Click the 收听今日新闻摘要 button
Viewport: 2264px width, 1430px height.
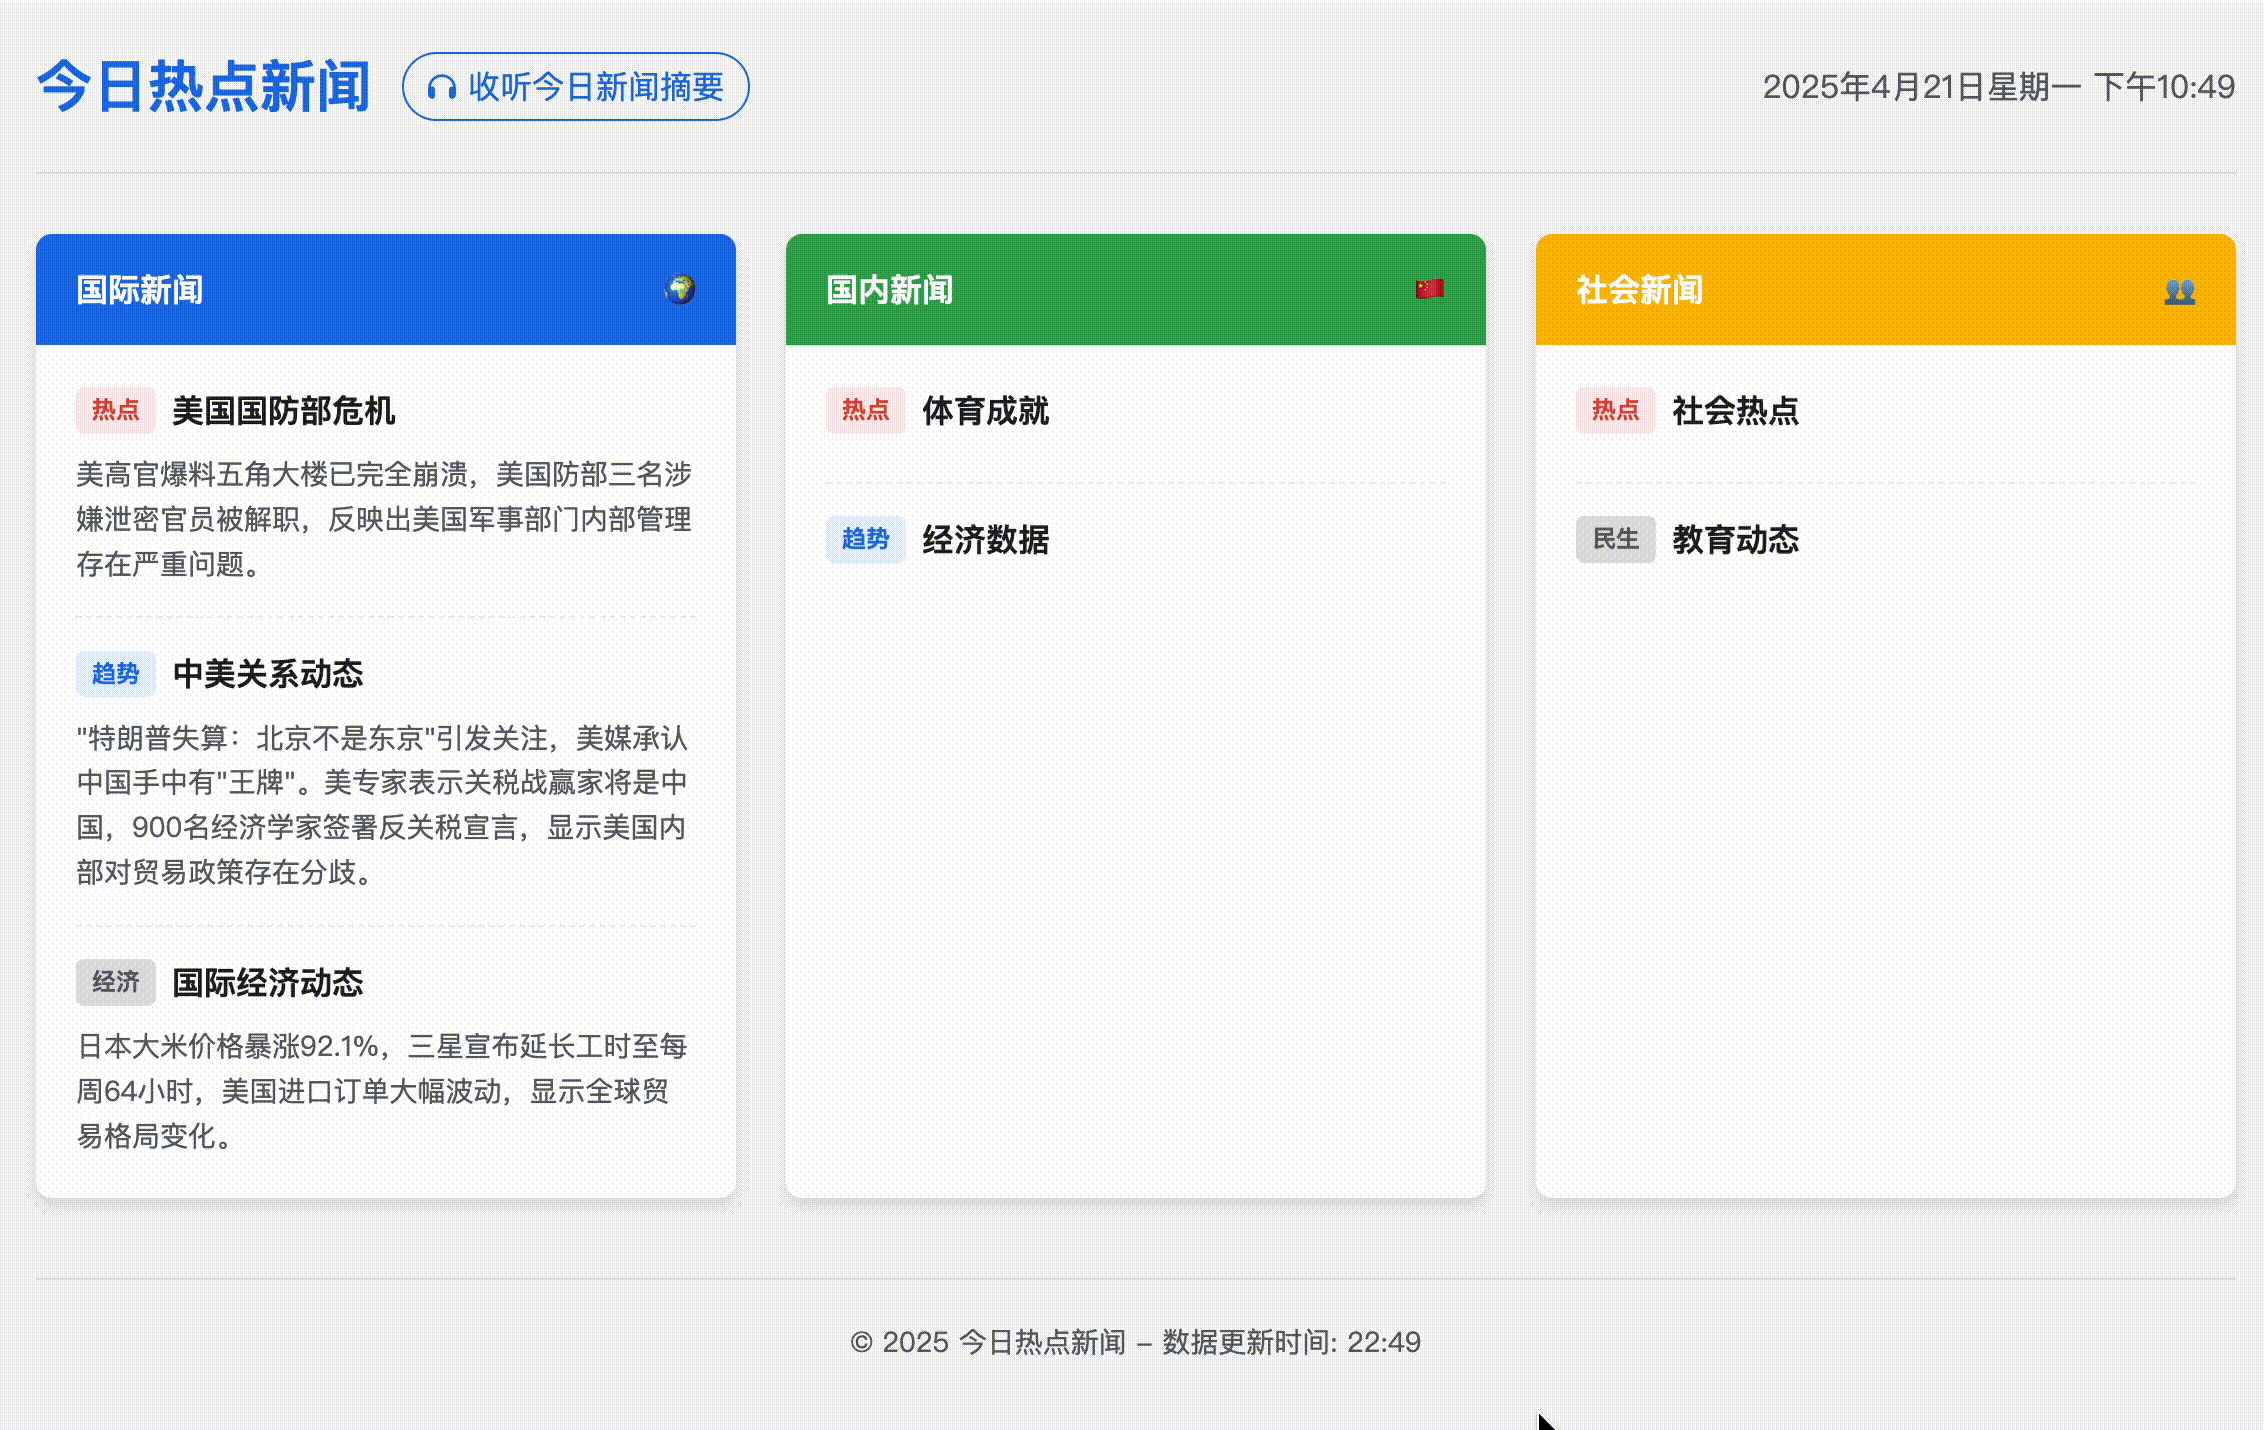click(575, 87)
